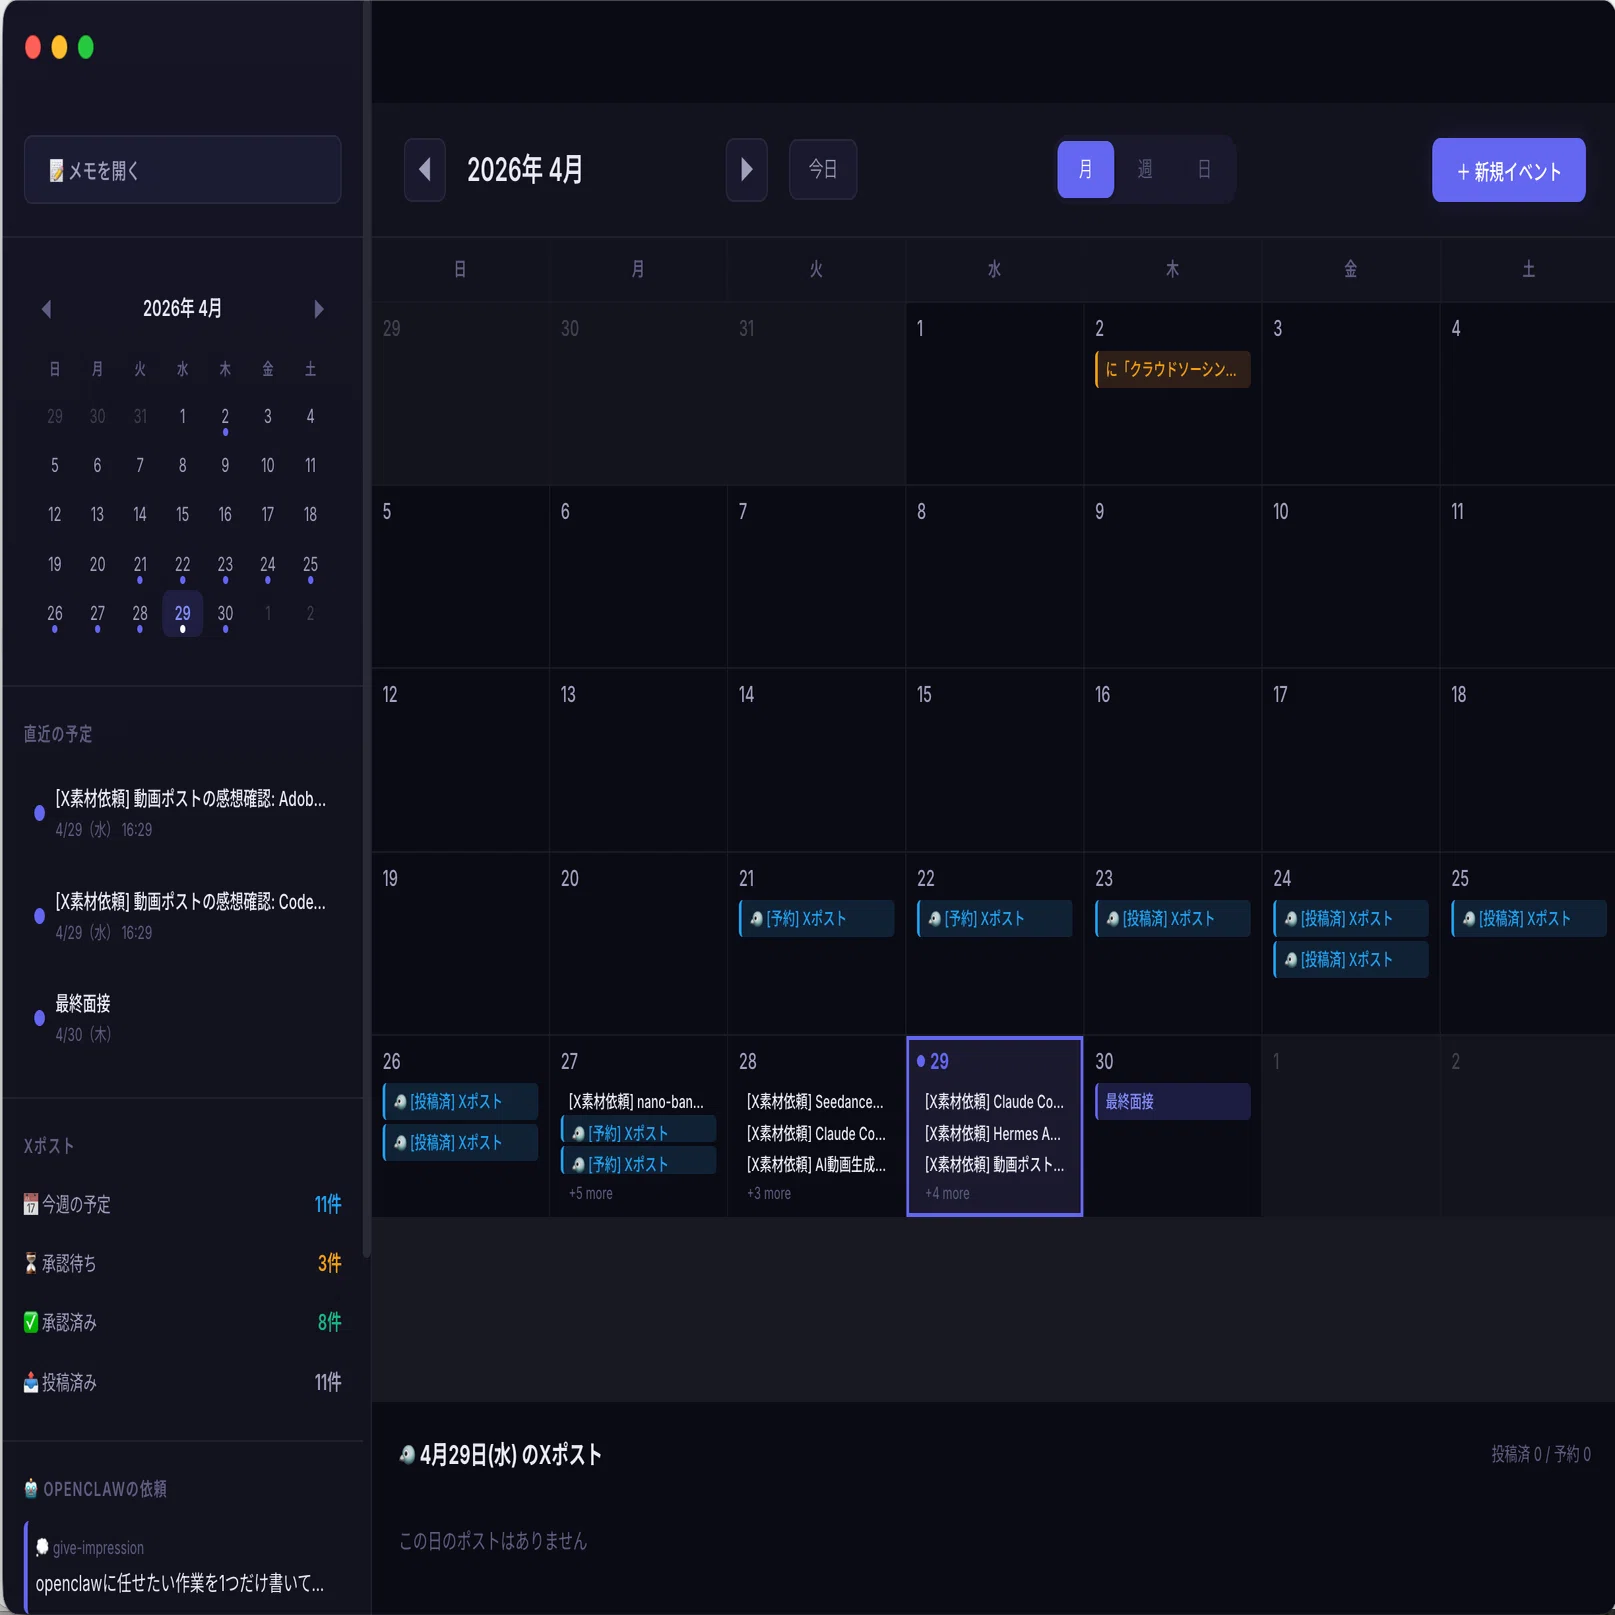
Task: Switch to day view tab 日
Action: pos(1204,170)
